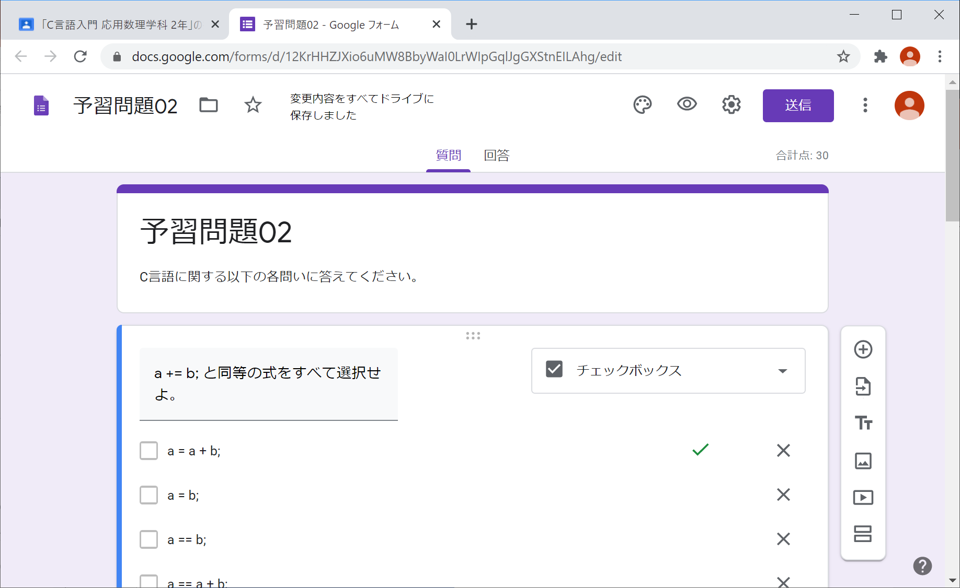
Task: Open the form's more options menu
Action: 865,105
